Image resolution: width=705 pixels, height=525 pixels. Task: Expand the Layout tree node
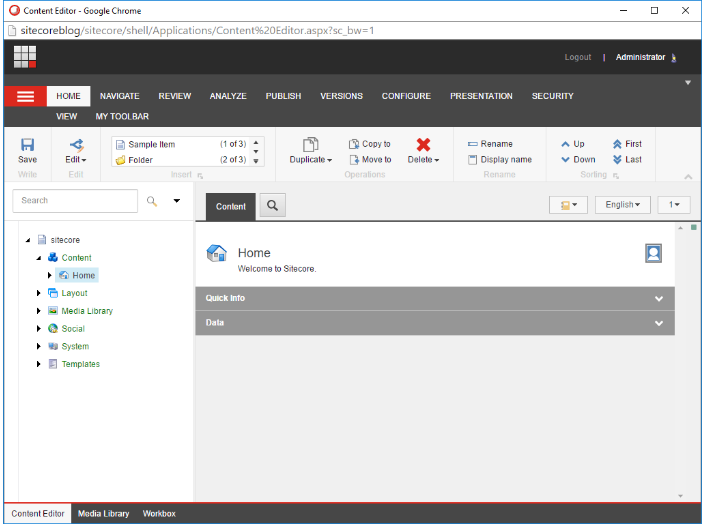[39, 293]
